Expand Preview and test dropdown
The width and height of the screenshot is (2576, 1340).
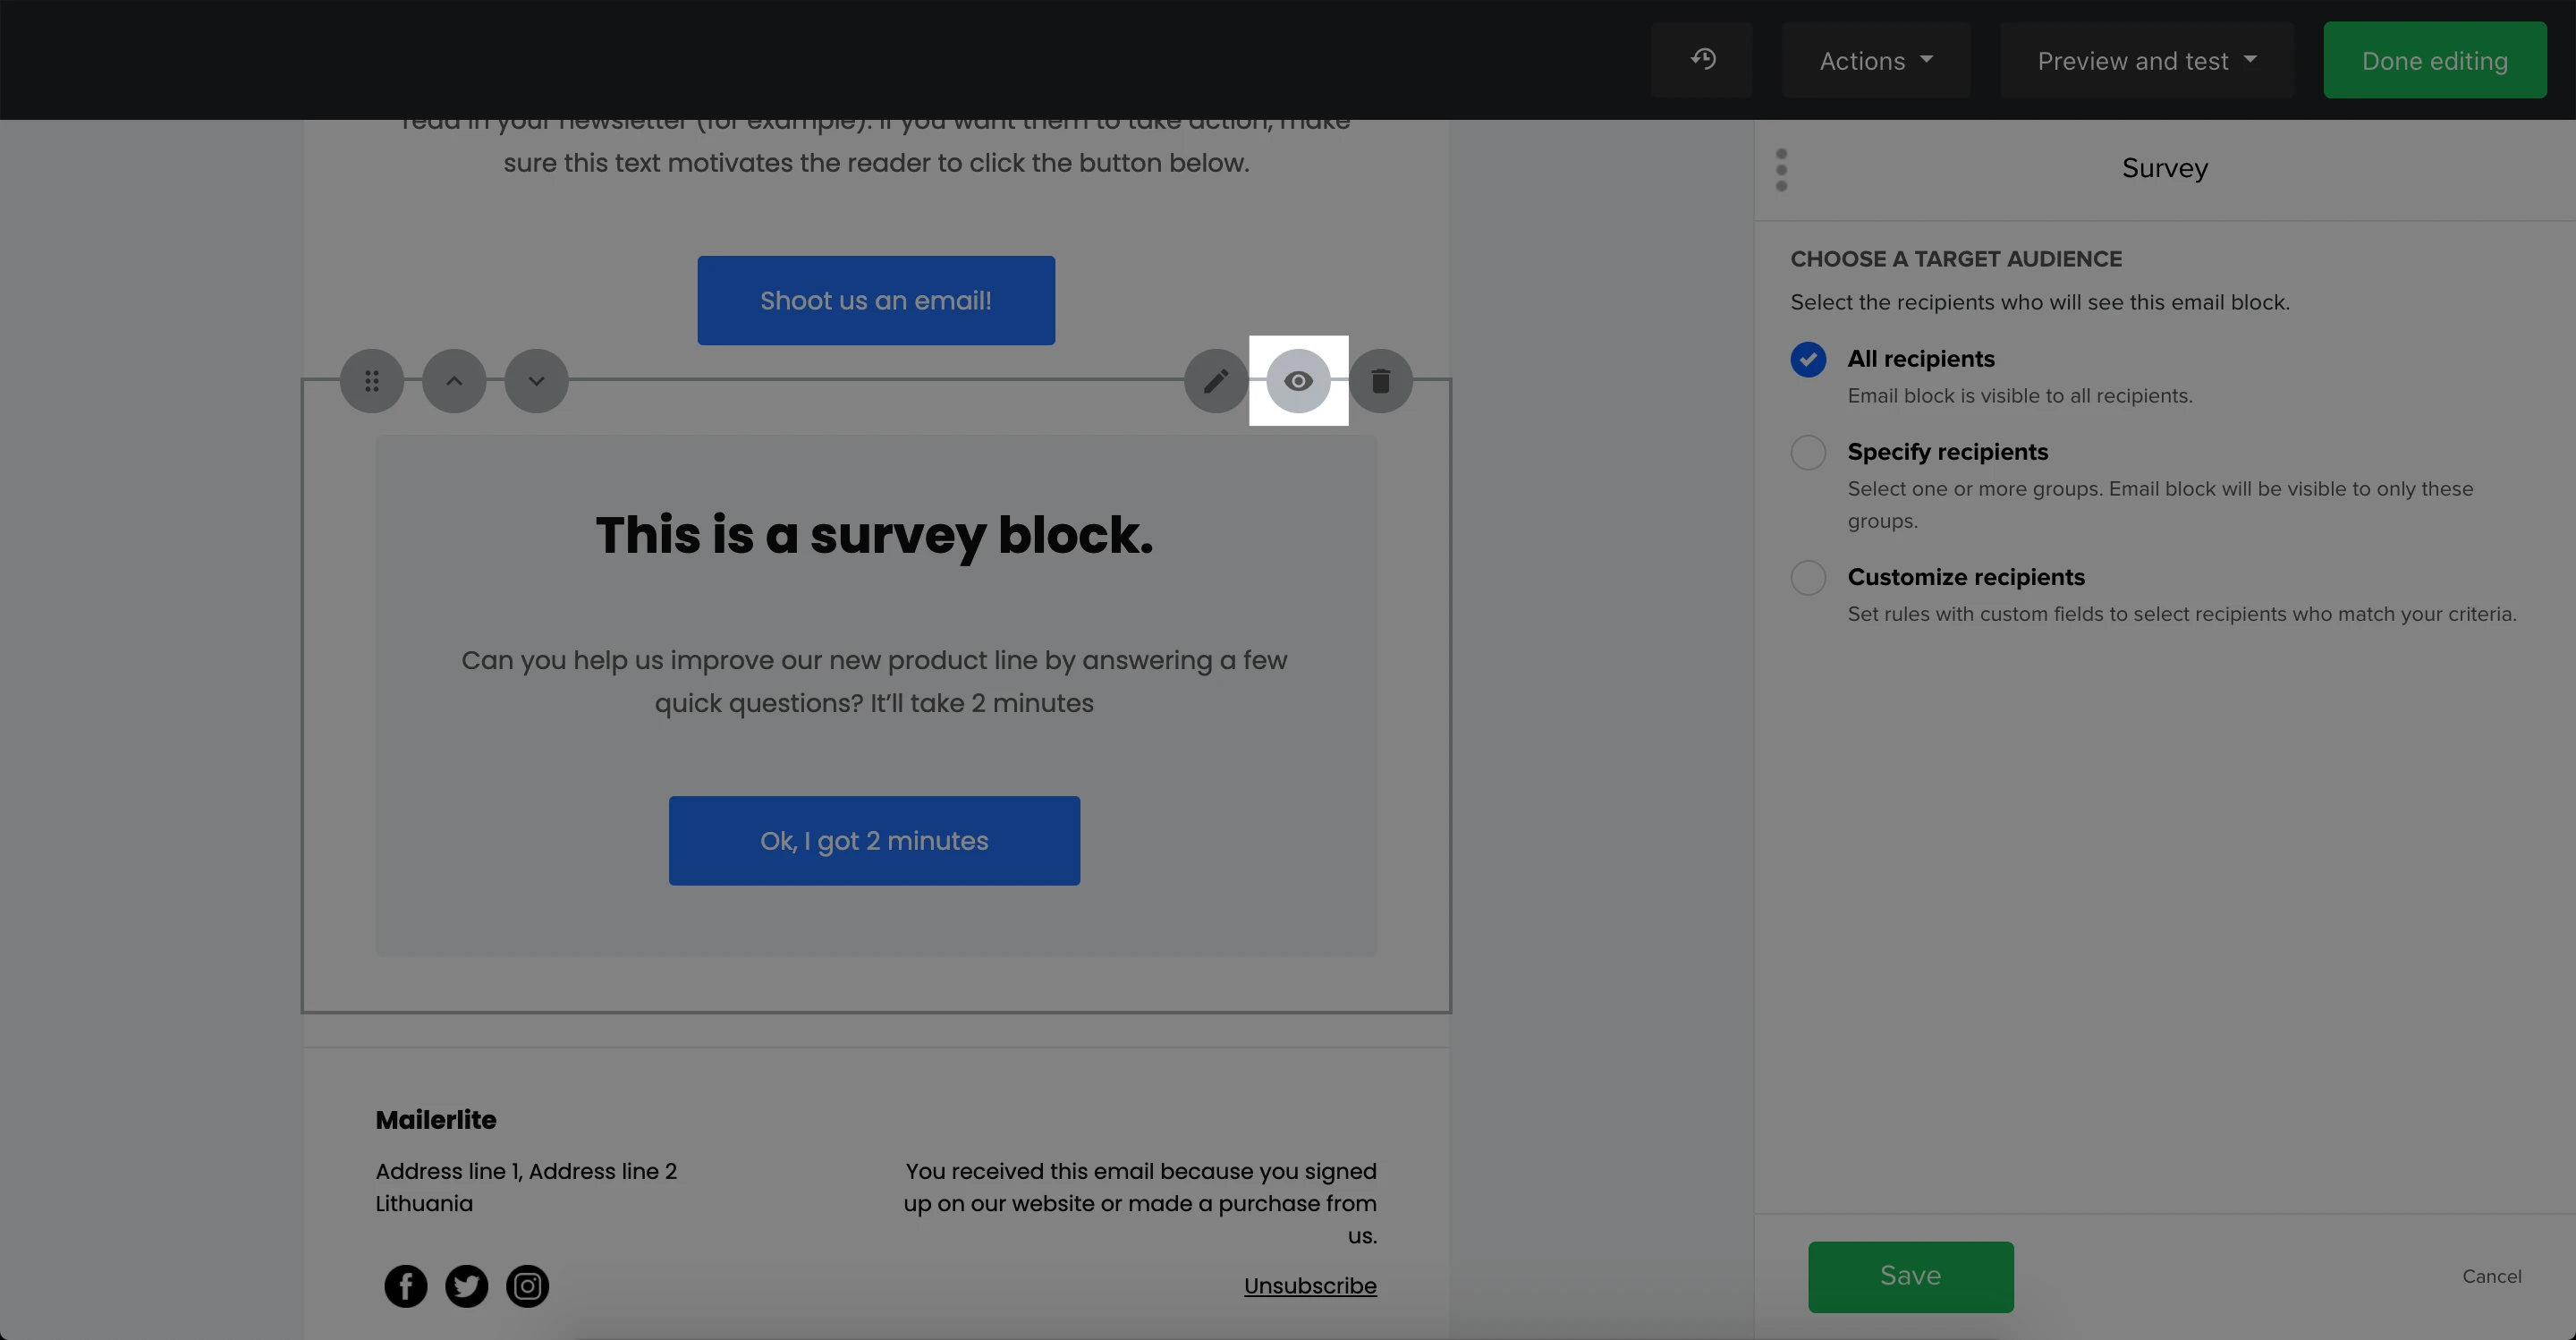click(2146, 61)
